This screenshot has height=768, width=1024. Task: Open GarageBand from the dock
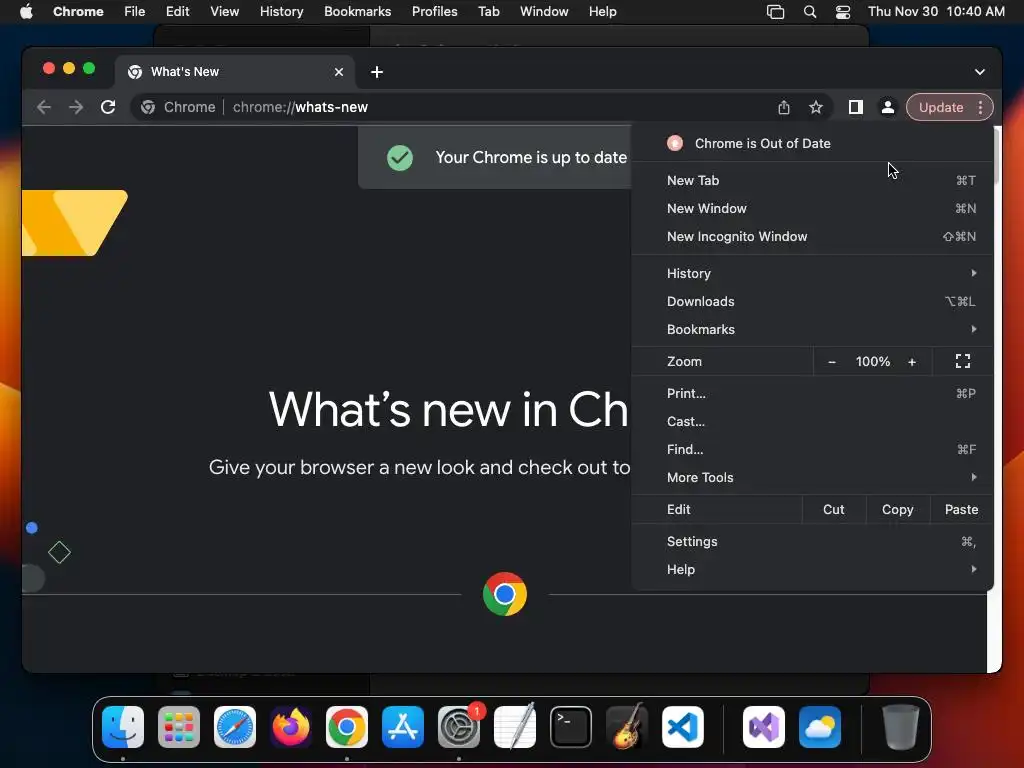point(627,727)
